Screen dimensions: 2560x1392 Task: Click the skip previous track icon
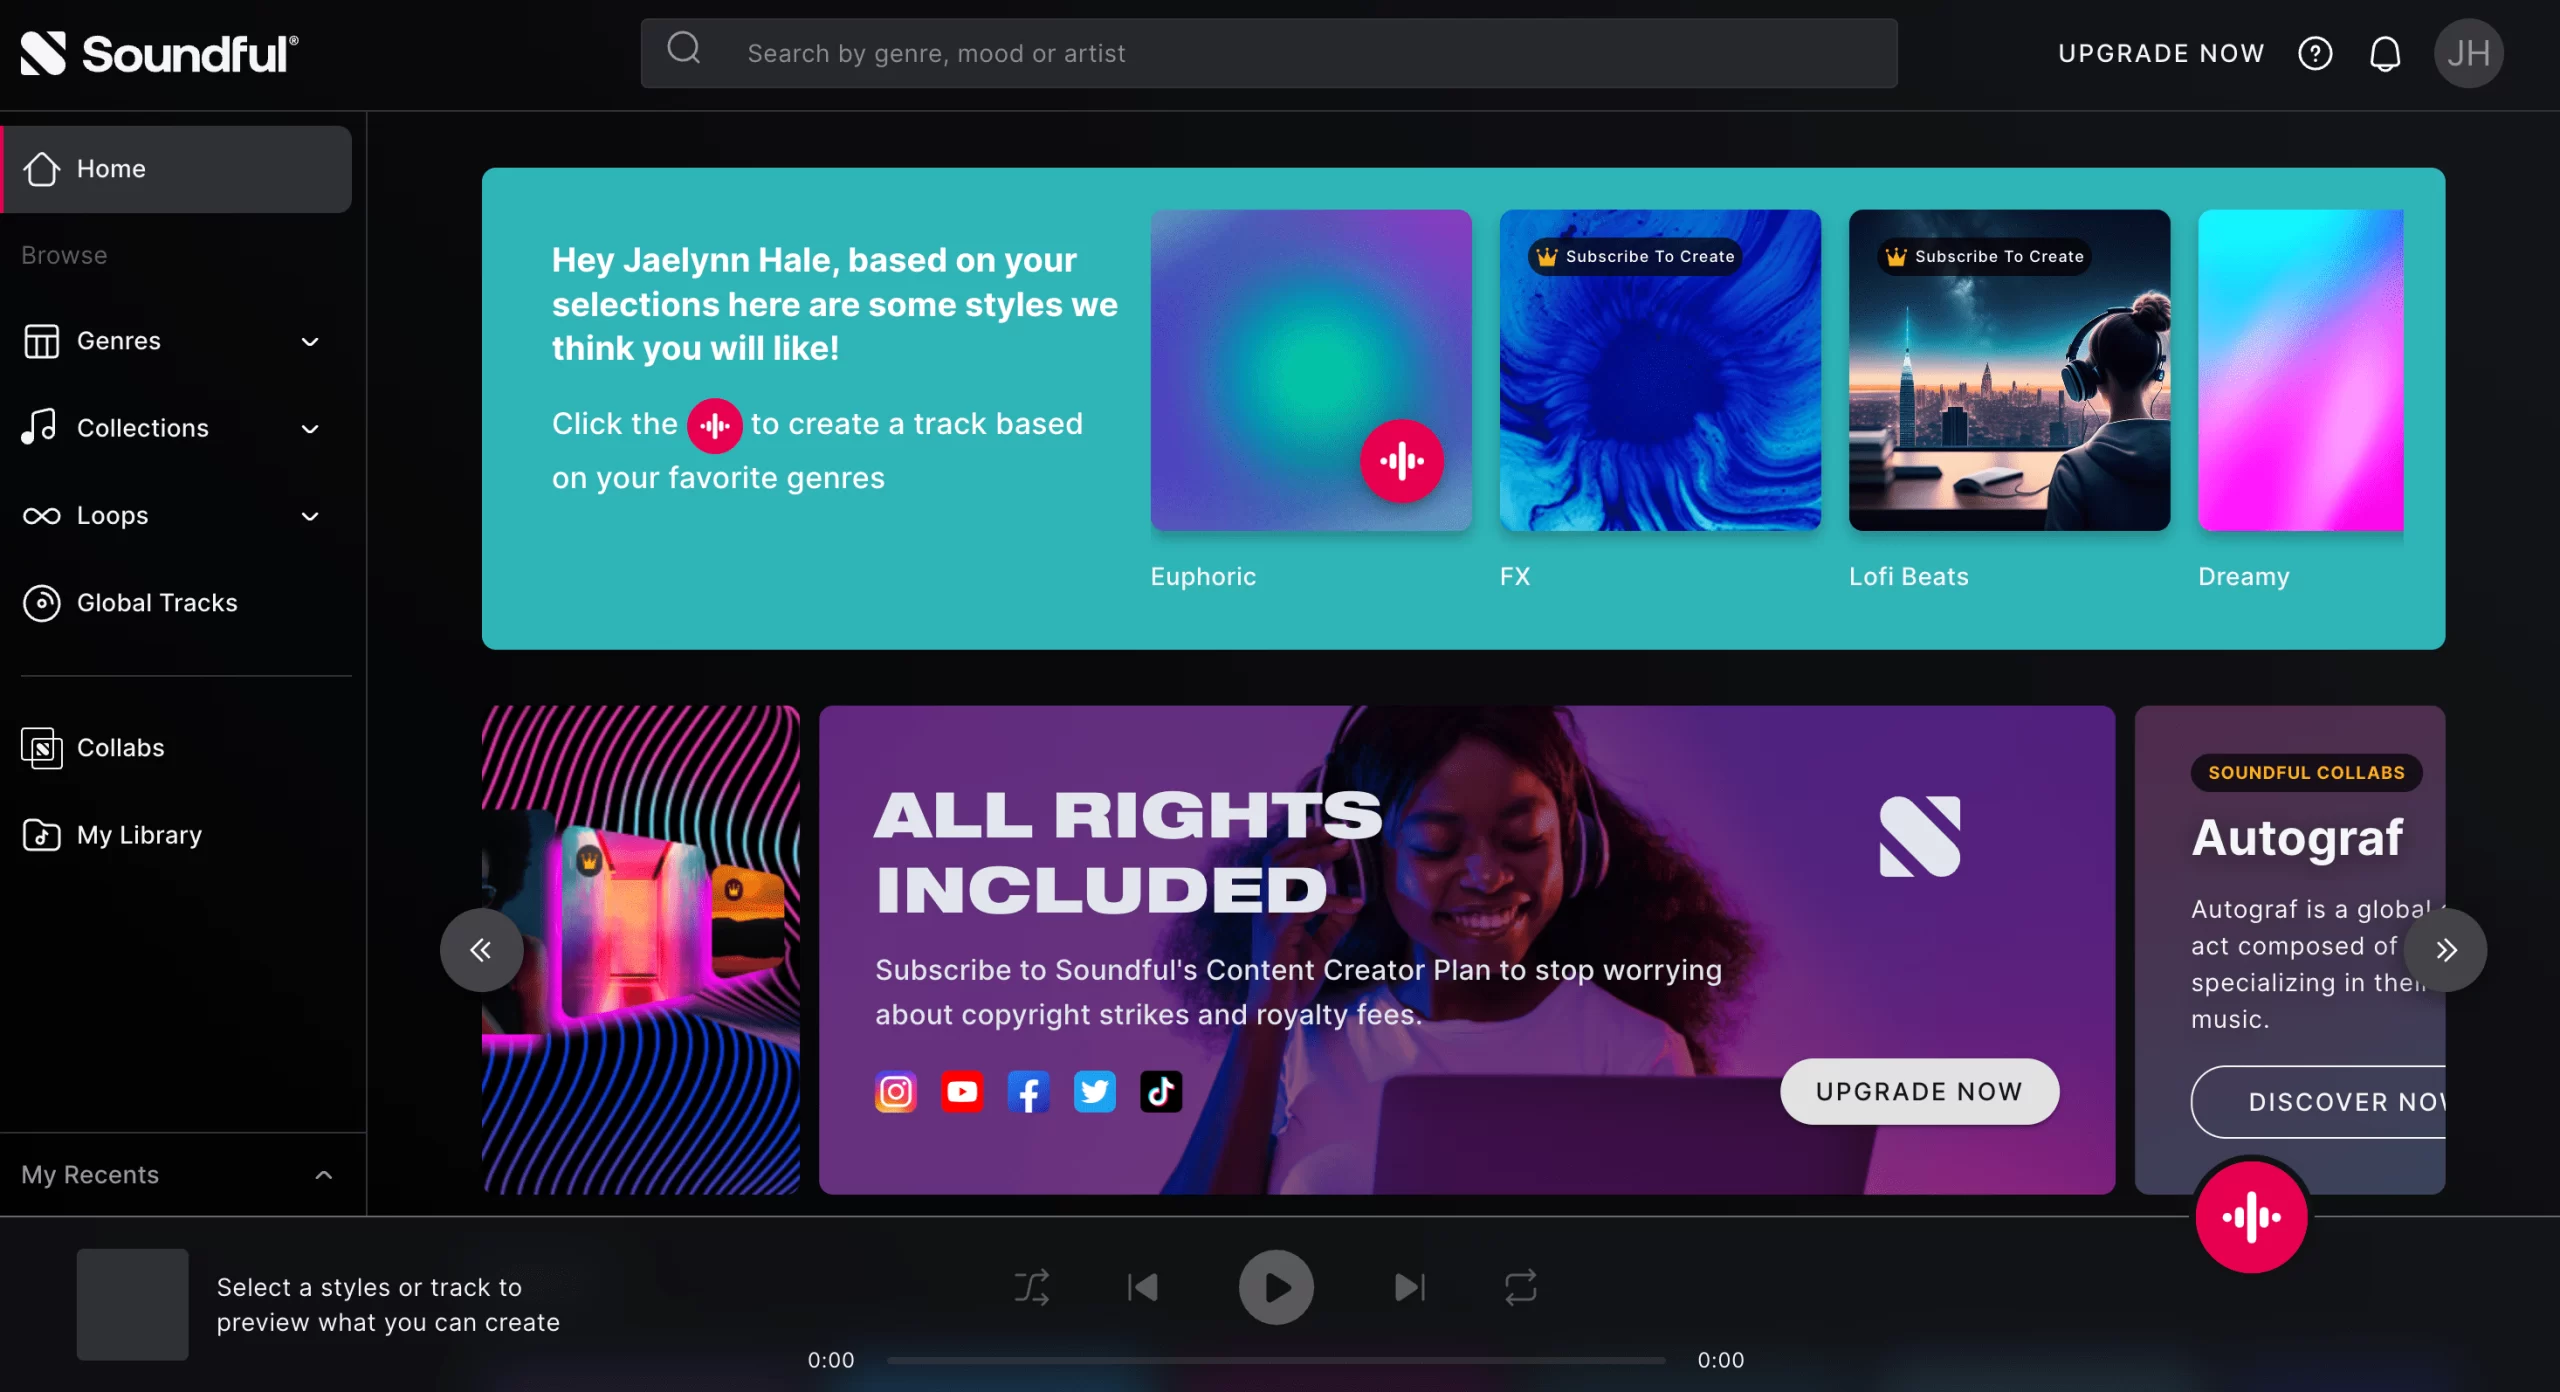pos(1141,1286)
